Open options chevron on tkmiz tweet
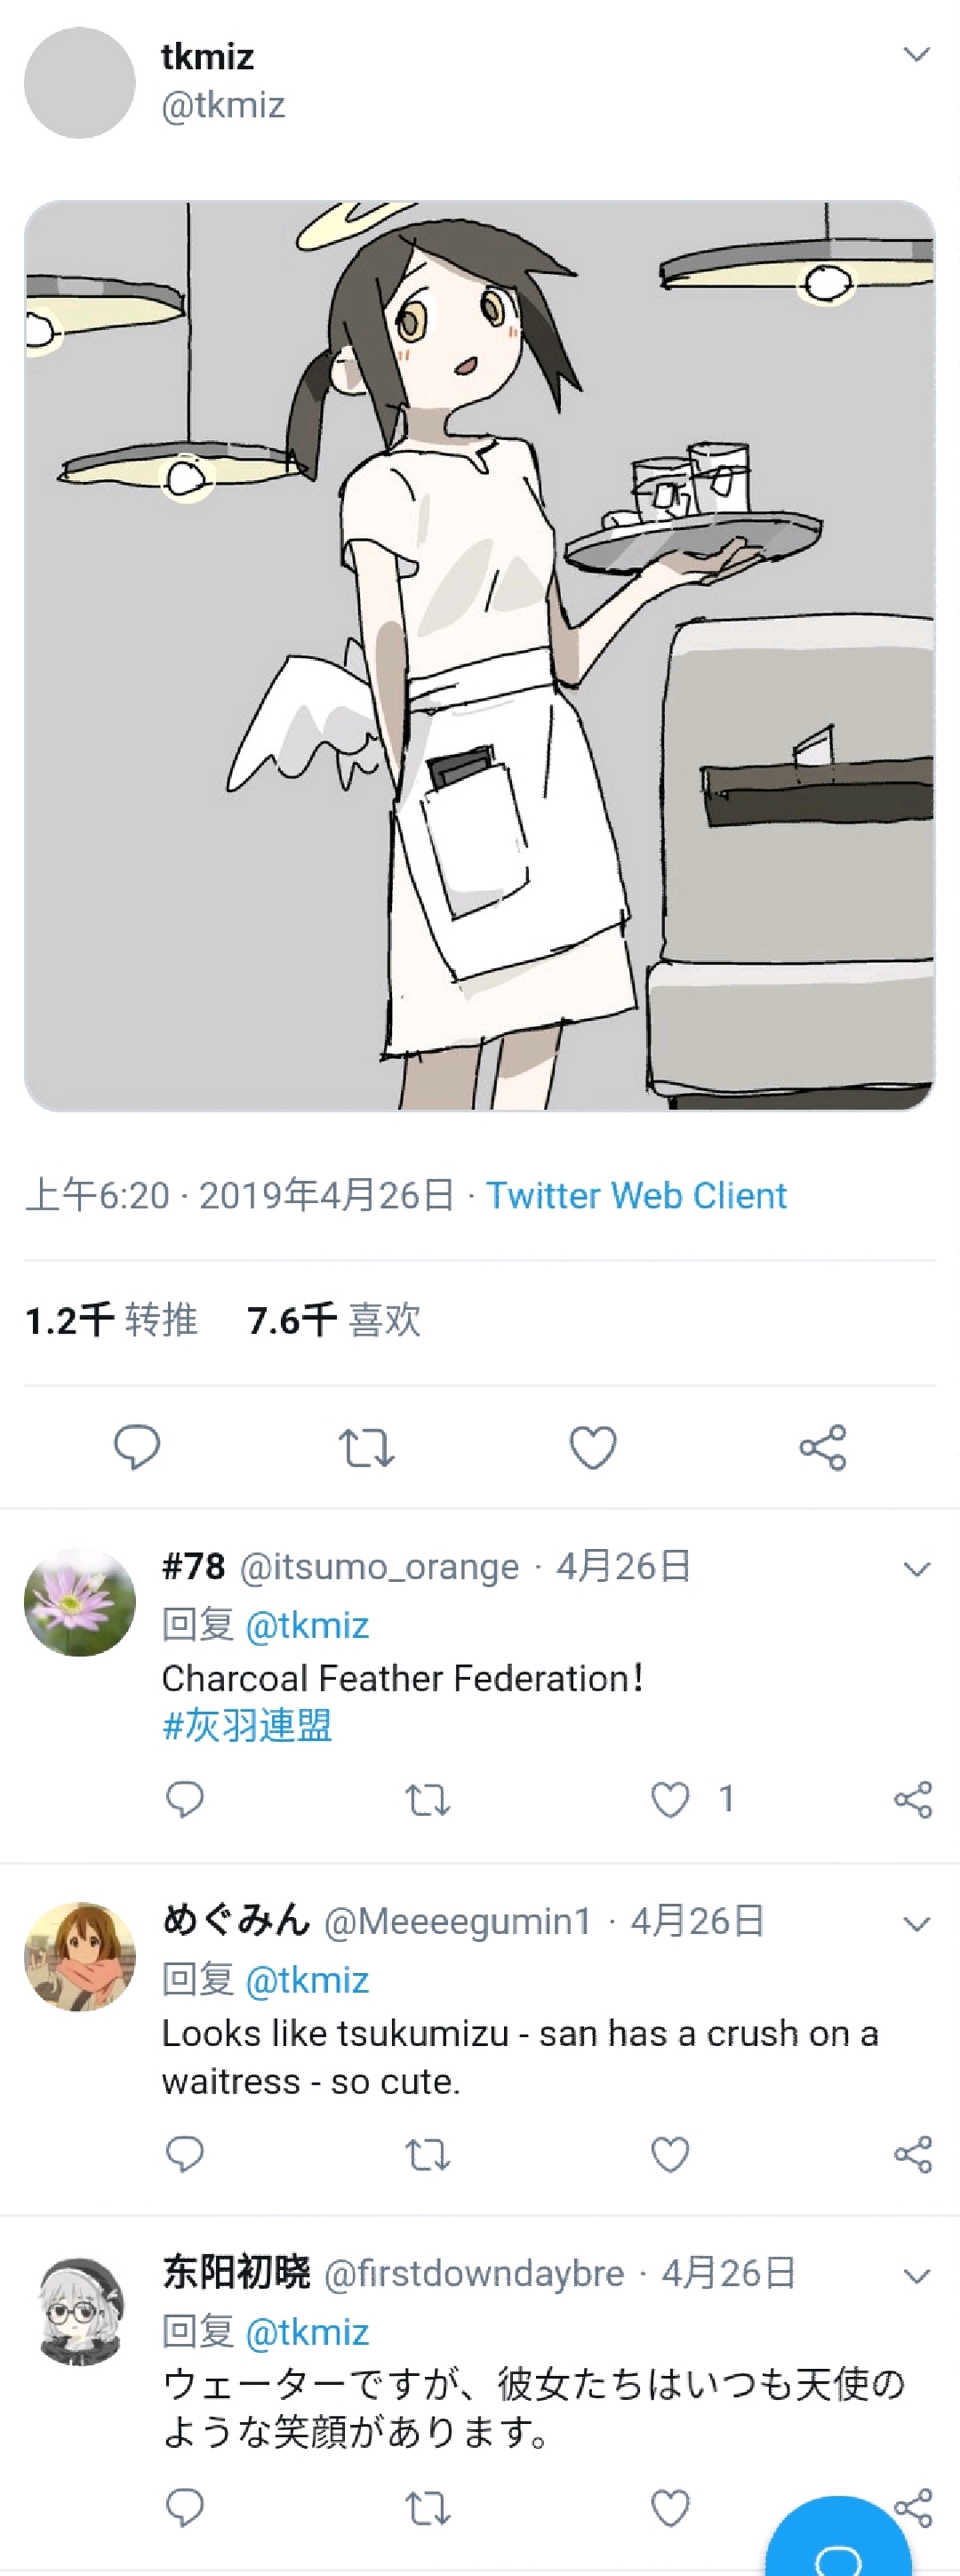This screenshot has width=960, height=2576. pos(917,54)
